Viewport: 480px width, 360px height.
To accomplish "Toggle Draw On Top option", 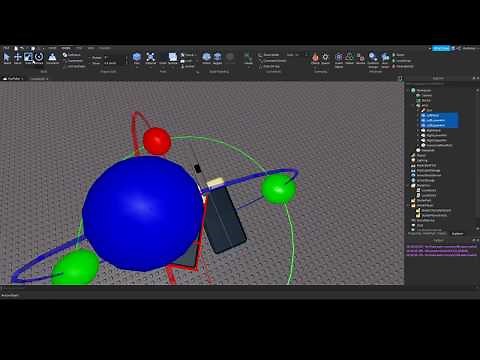I will [269, 66].
